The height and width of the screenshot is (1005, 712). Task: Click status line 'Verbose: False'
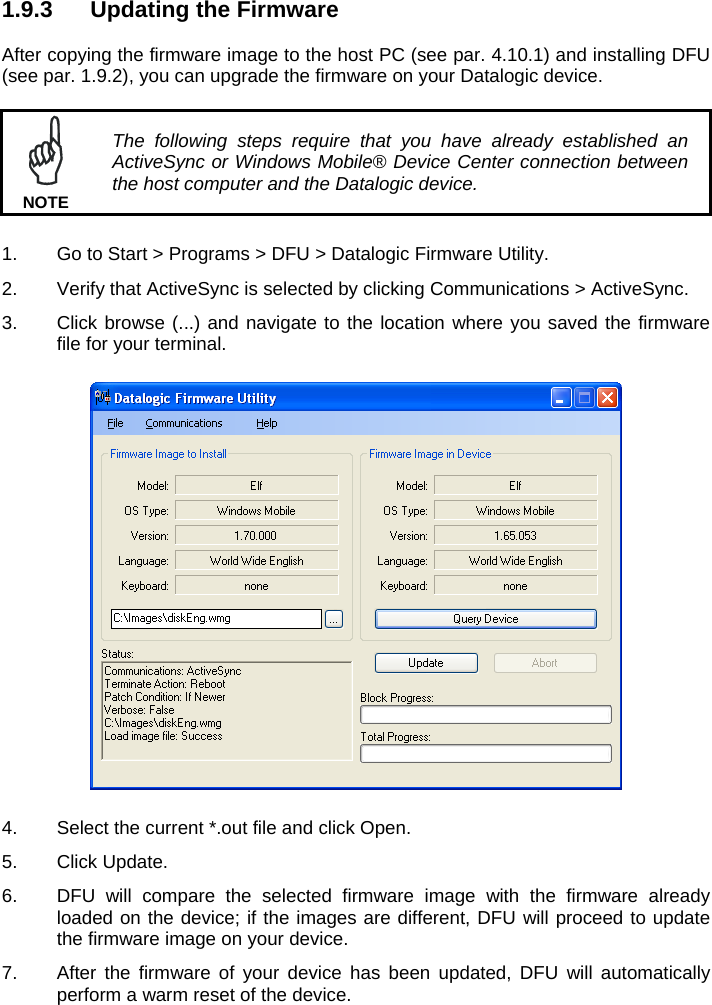pyautogui.click(x=139, y=710)
